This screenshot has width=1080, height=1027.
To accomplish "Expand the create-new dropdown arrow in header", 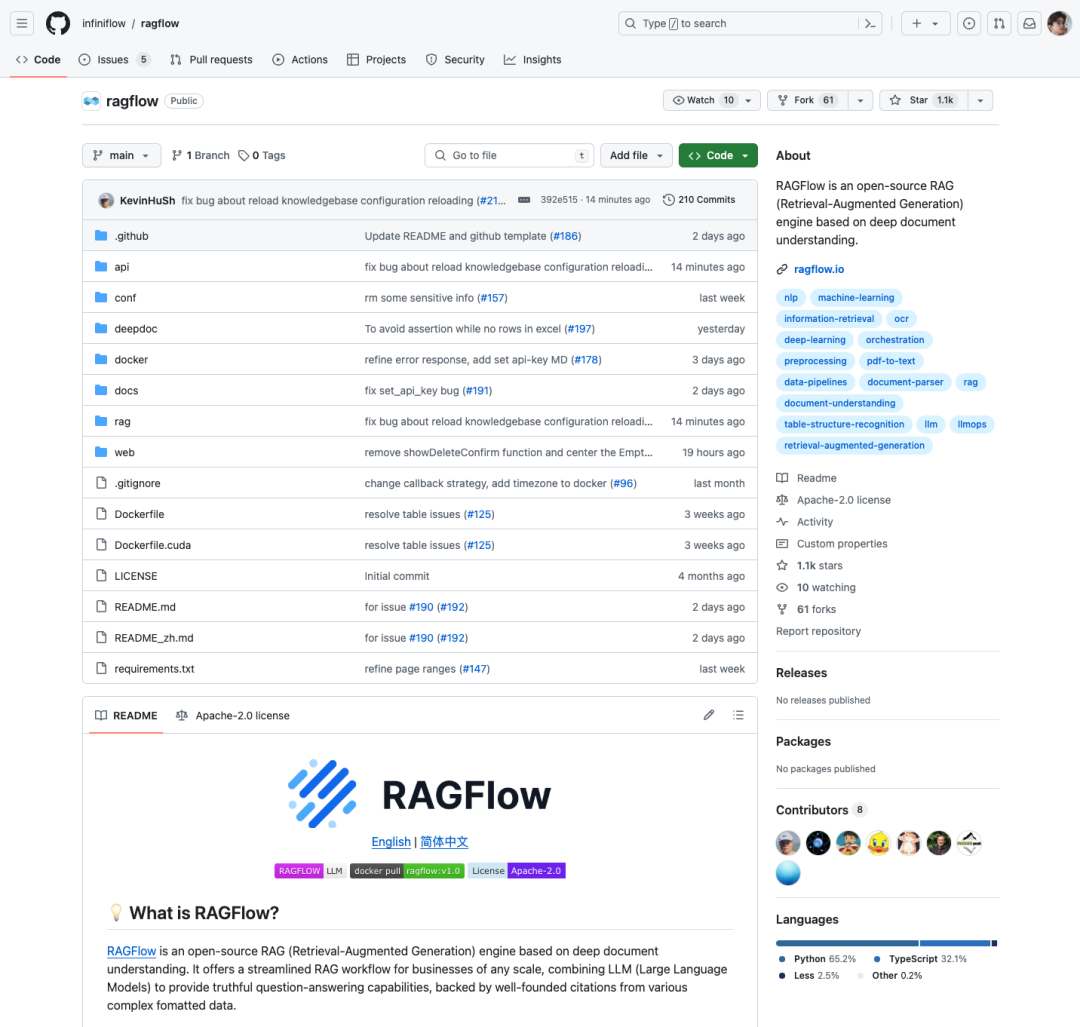I will tap(935, 23).
